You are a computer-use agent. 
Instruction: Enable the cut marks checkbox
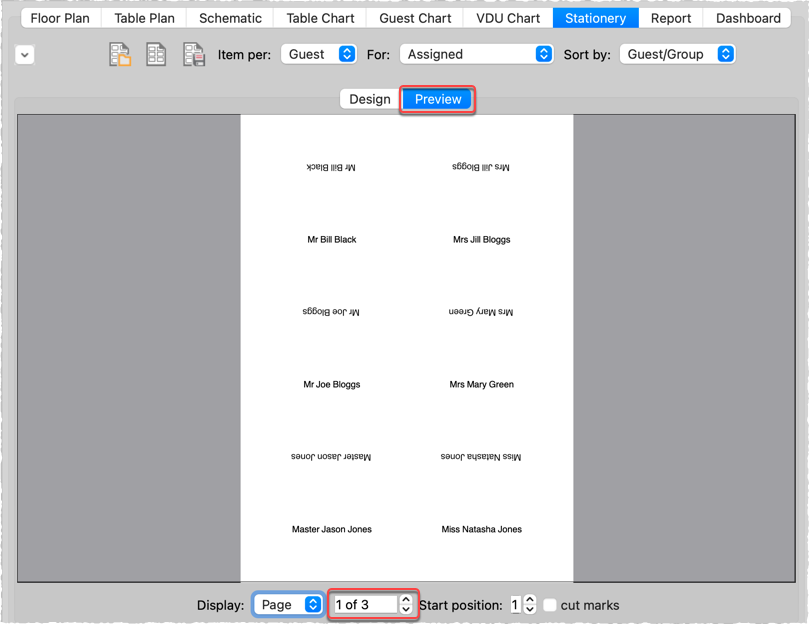tap(550, 605)
